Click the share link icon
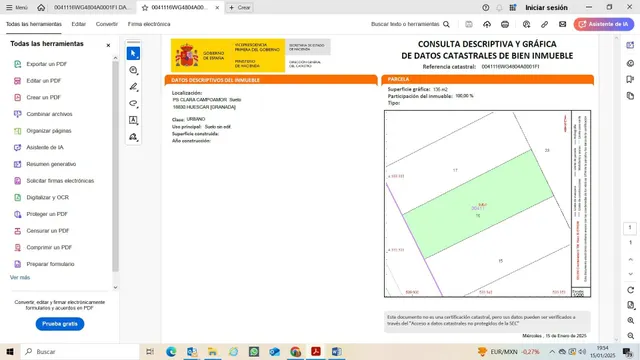The image size is (640, 360). coord(544,24)
